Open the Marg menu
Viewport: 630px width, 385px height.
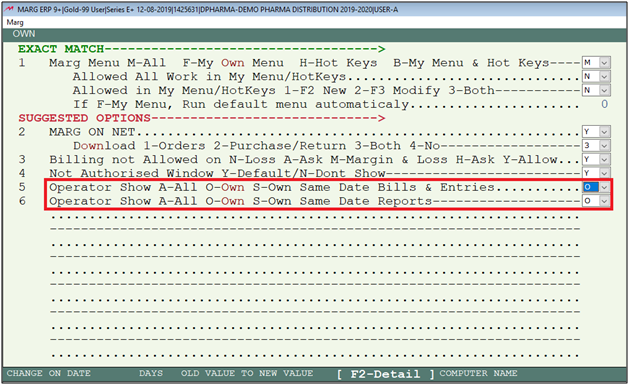15,22
